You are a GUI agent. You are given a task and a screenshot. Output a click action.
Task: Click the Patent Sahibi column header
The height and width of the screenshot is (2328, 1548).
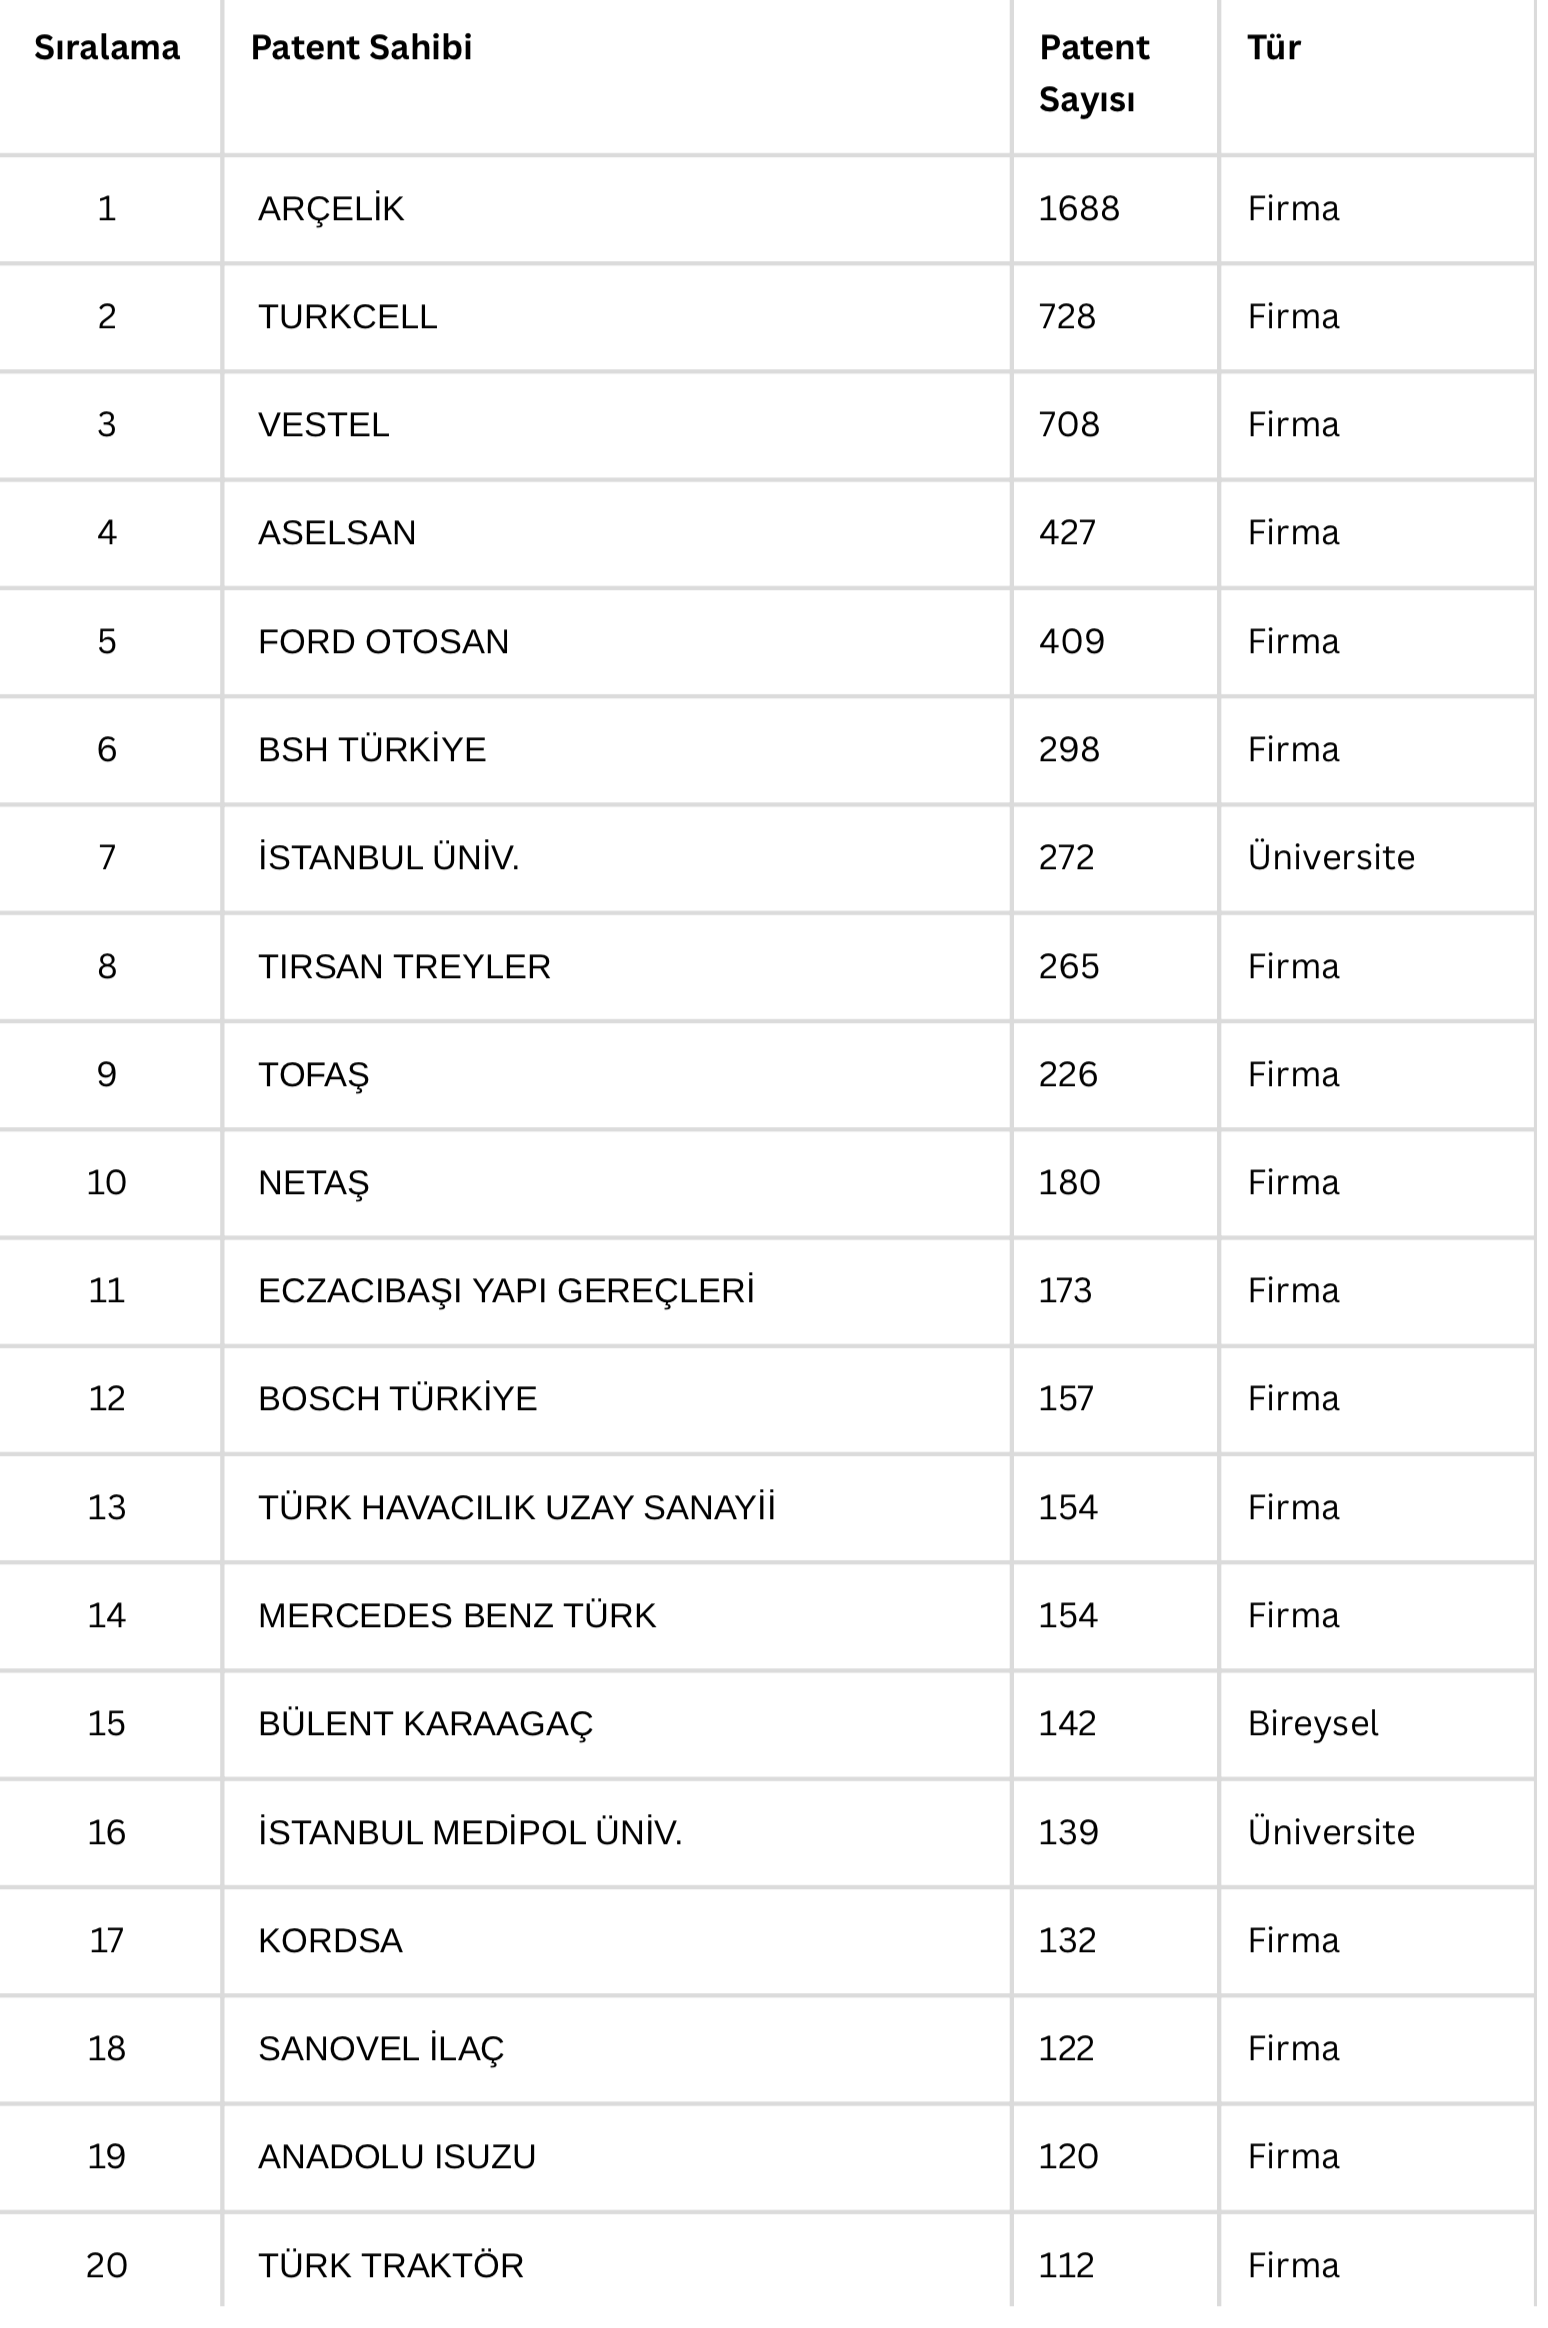[x=361, y=48]
